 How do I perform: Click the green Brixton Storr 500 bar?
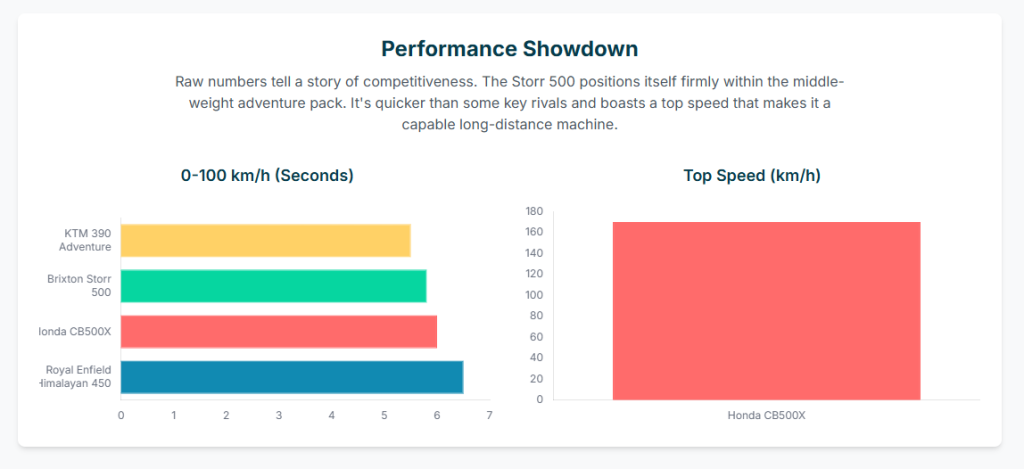[273, 286]
